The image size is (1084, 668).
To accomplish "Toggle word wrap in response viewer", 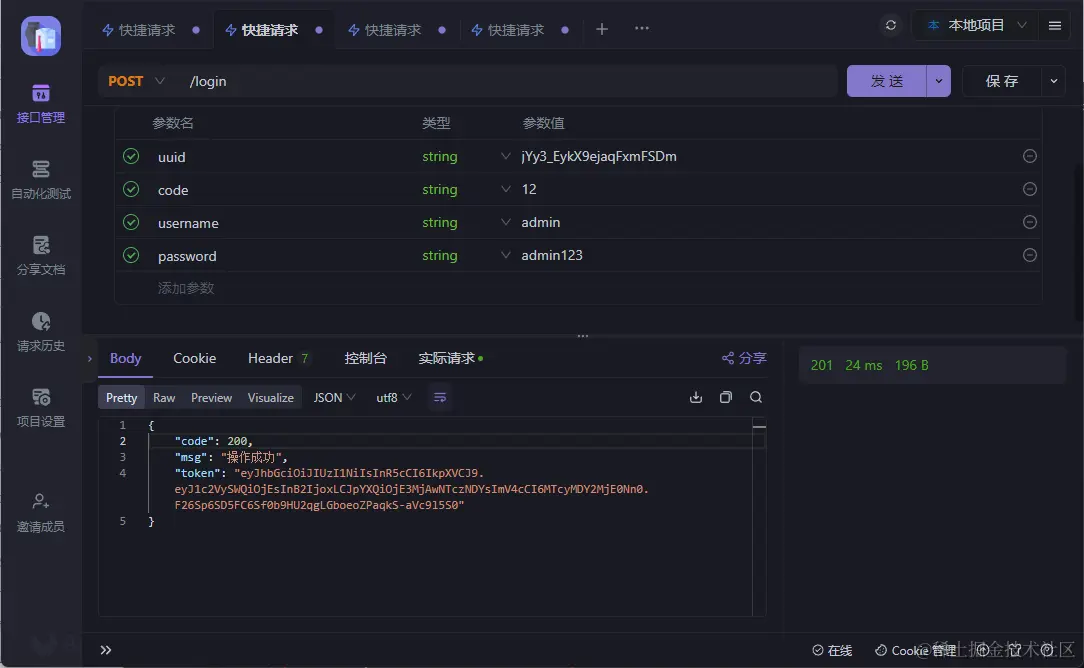I will point(440,398).
